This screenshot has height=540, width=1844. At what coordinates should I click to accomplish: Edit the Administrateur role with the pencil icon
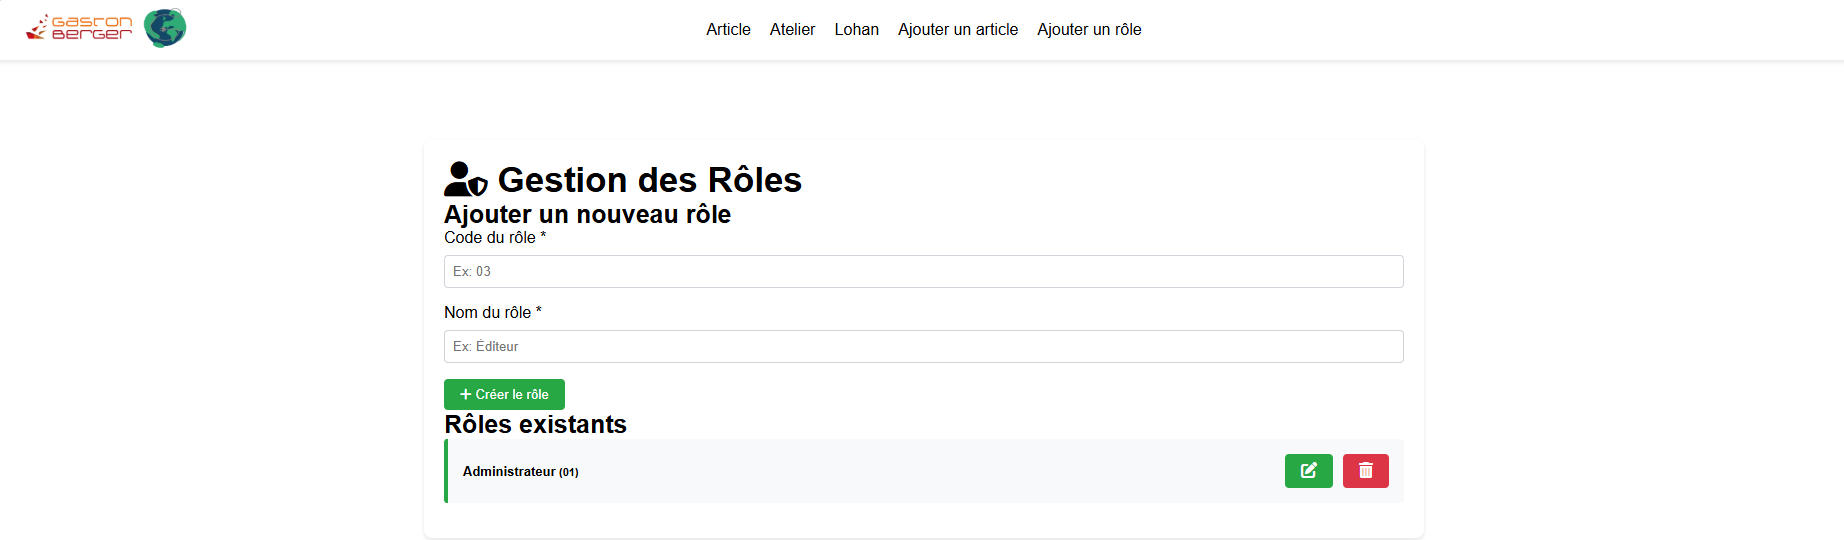pyautogui.click(x=1308, y=471)
